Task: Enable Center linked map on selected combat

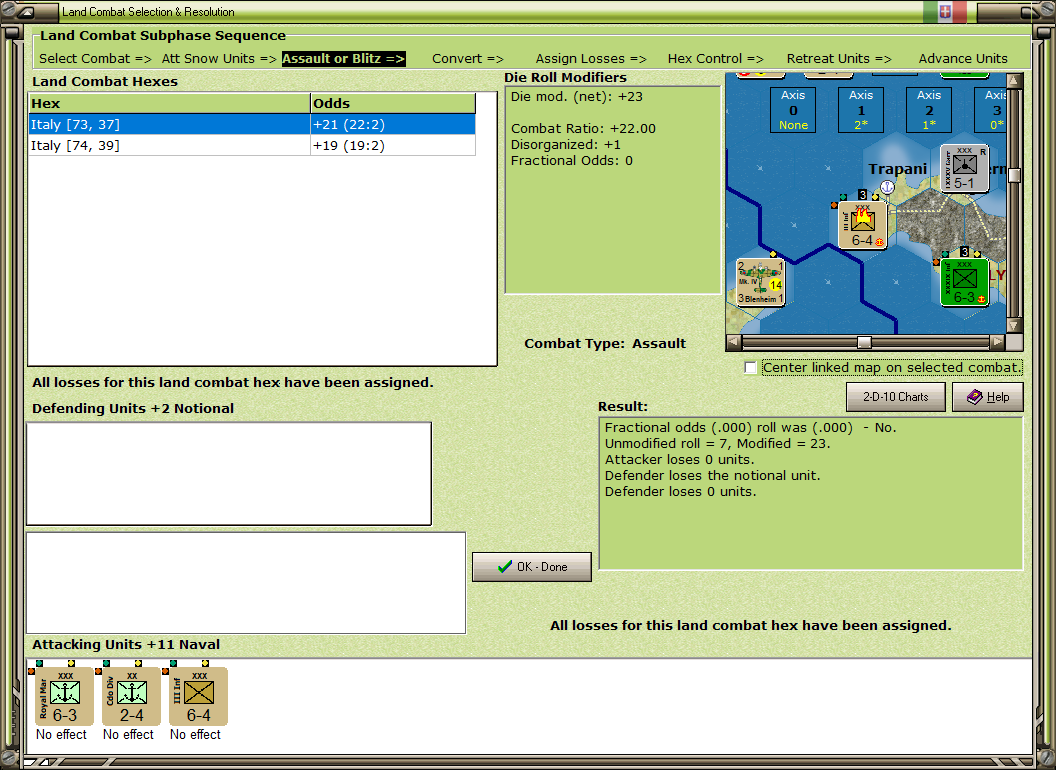Action: (x=750, y=367)
